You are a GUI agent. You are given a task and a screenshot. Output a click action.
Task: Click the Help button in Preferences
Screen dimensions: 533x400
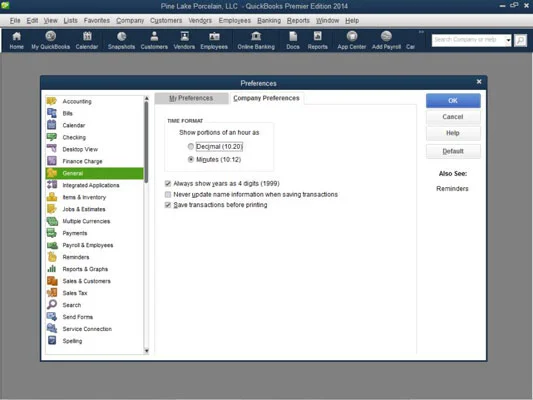click(x=453, y=133)
